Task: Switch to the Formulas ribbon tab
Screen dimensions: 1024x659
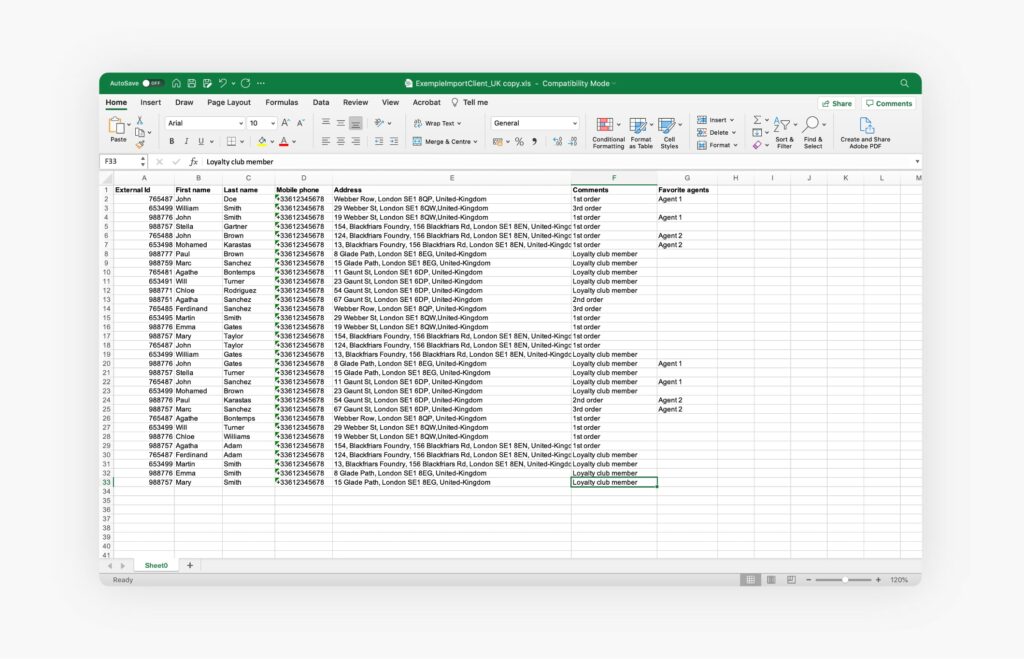Action: 281,102
